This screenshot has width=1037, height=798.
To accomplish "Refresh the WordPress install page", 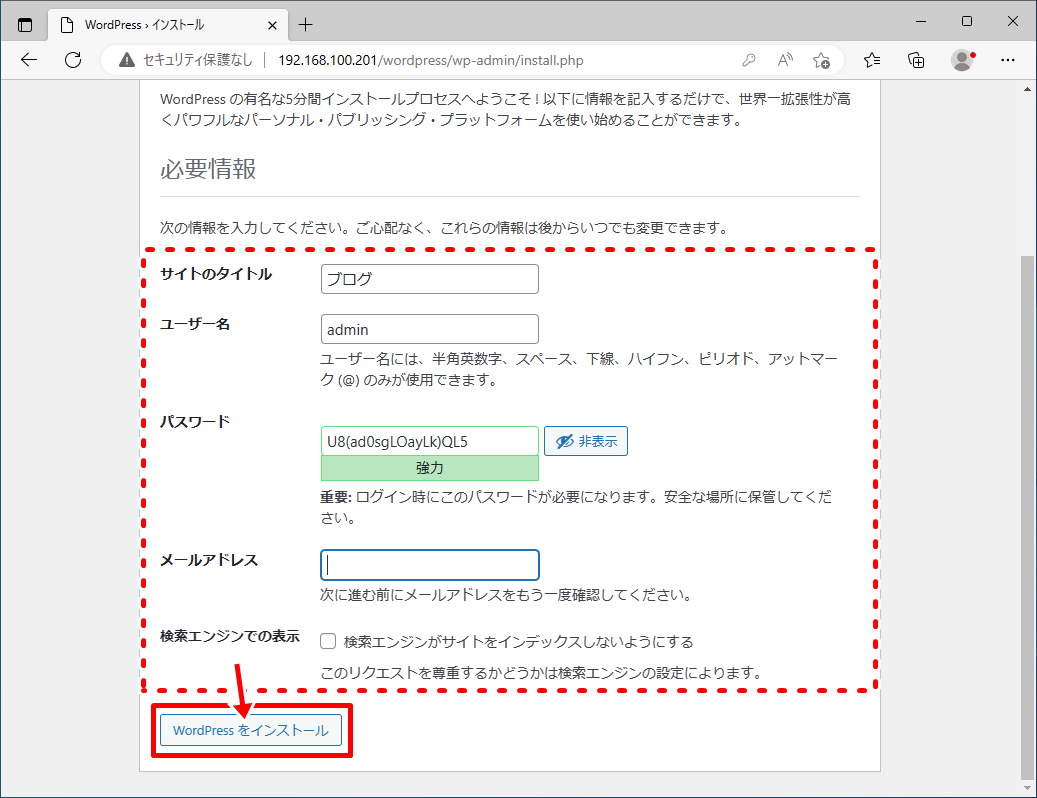I will 73,60.
